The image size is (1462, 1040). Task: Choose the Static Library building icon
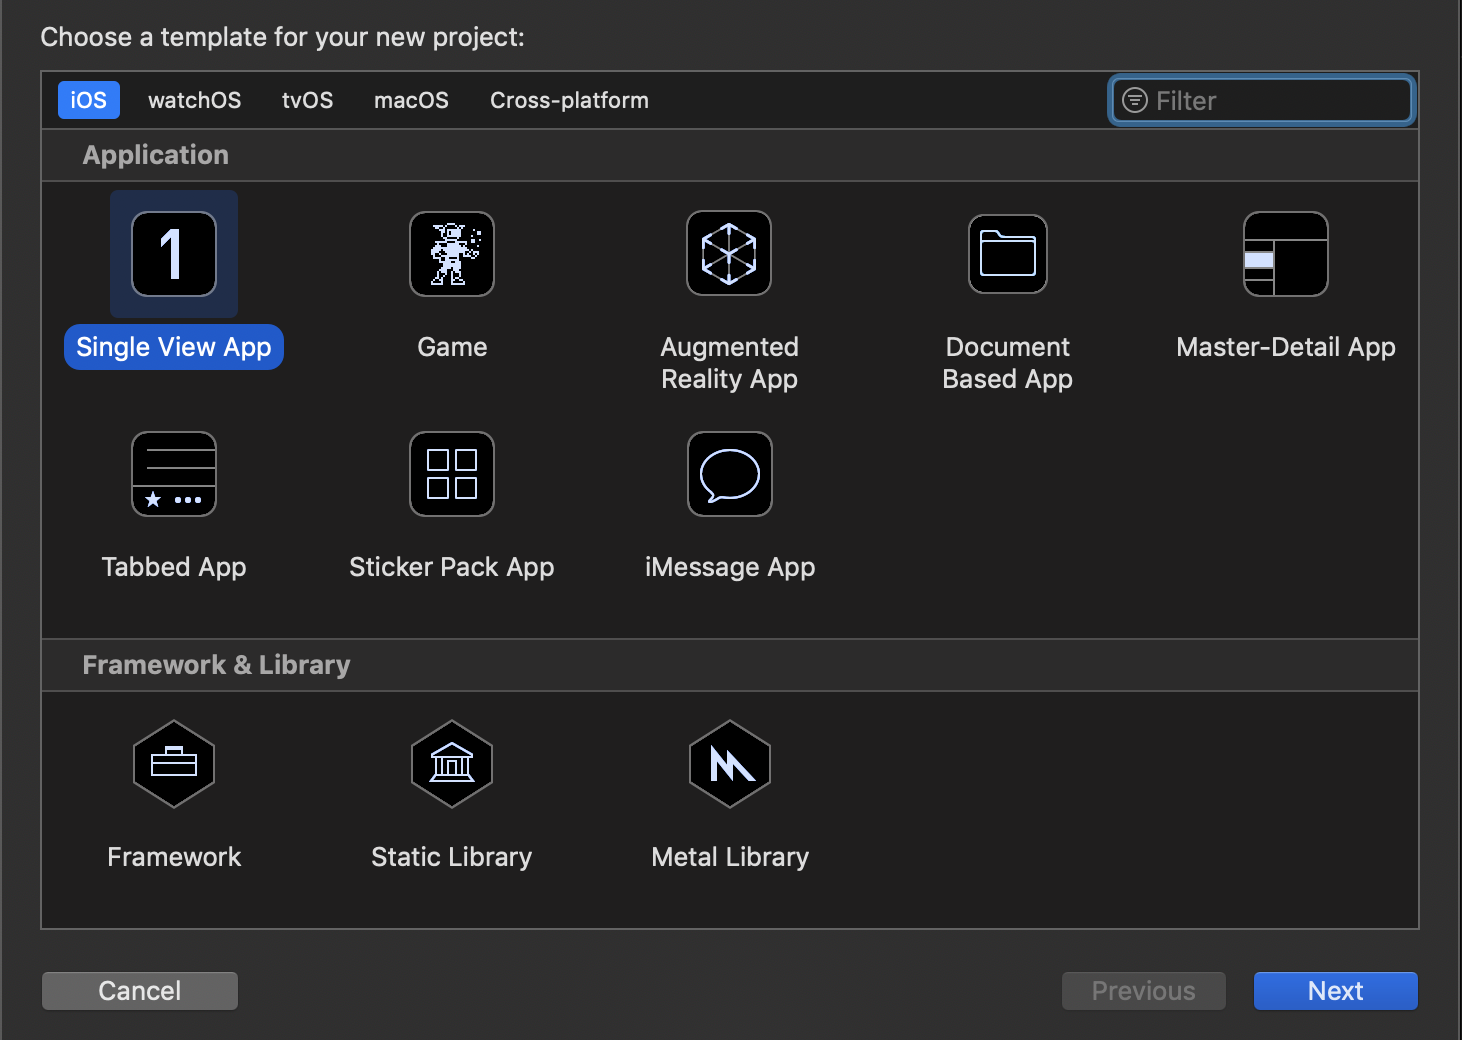(452, 764)
